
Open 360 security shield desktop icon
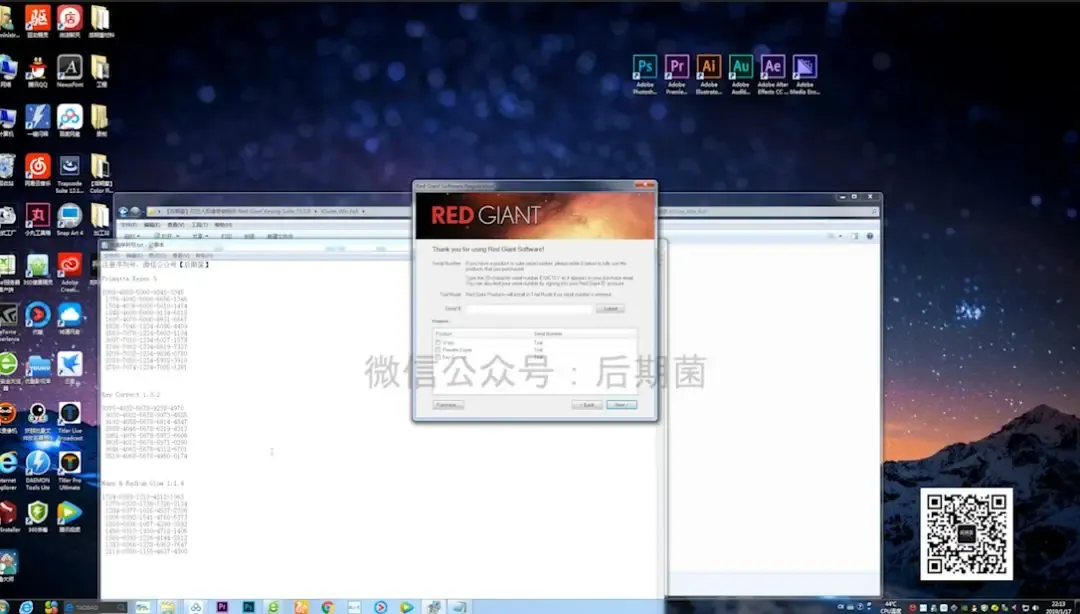(37, 517)
